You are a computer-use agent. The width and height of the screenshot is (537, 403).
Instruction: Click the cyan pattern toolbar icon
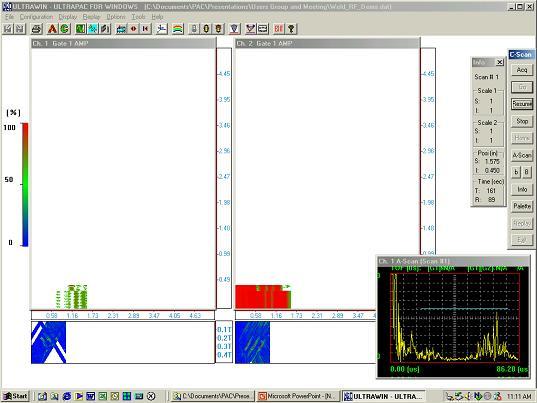click(93, 29)
